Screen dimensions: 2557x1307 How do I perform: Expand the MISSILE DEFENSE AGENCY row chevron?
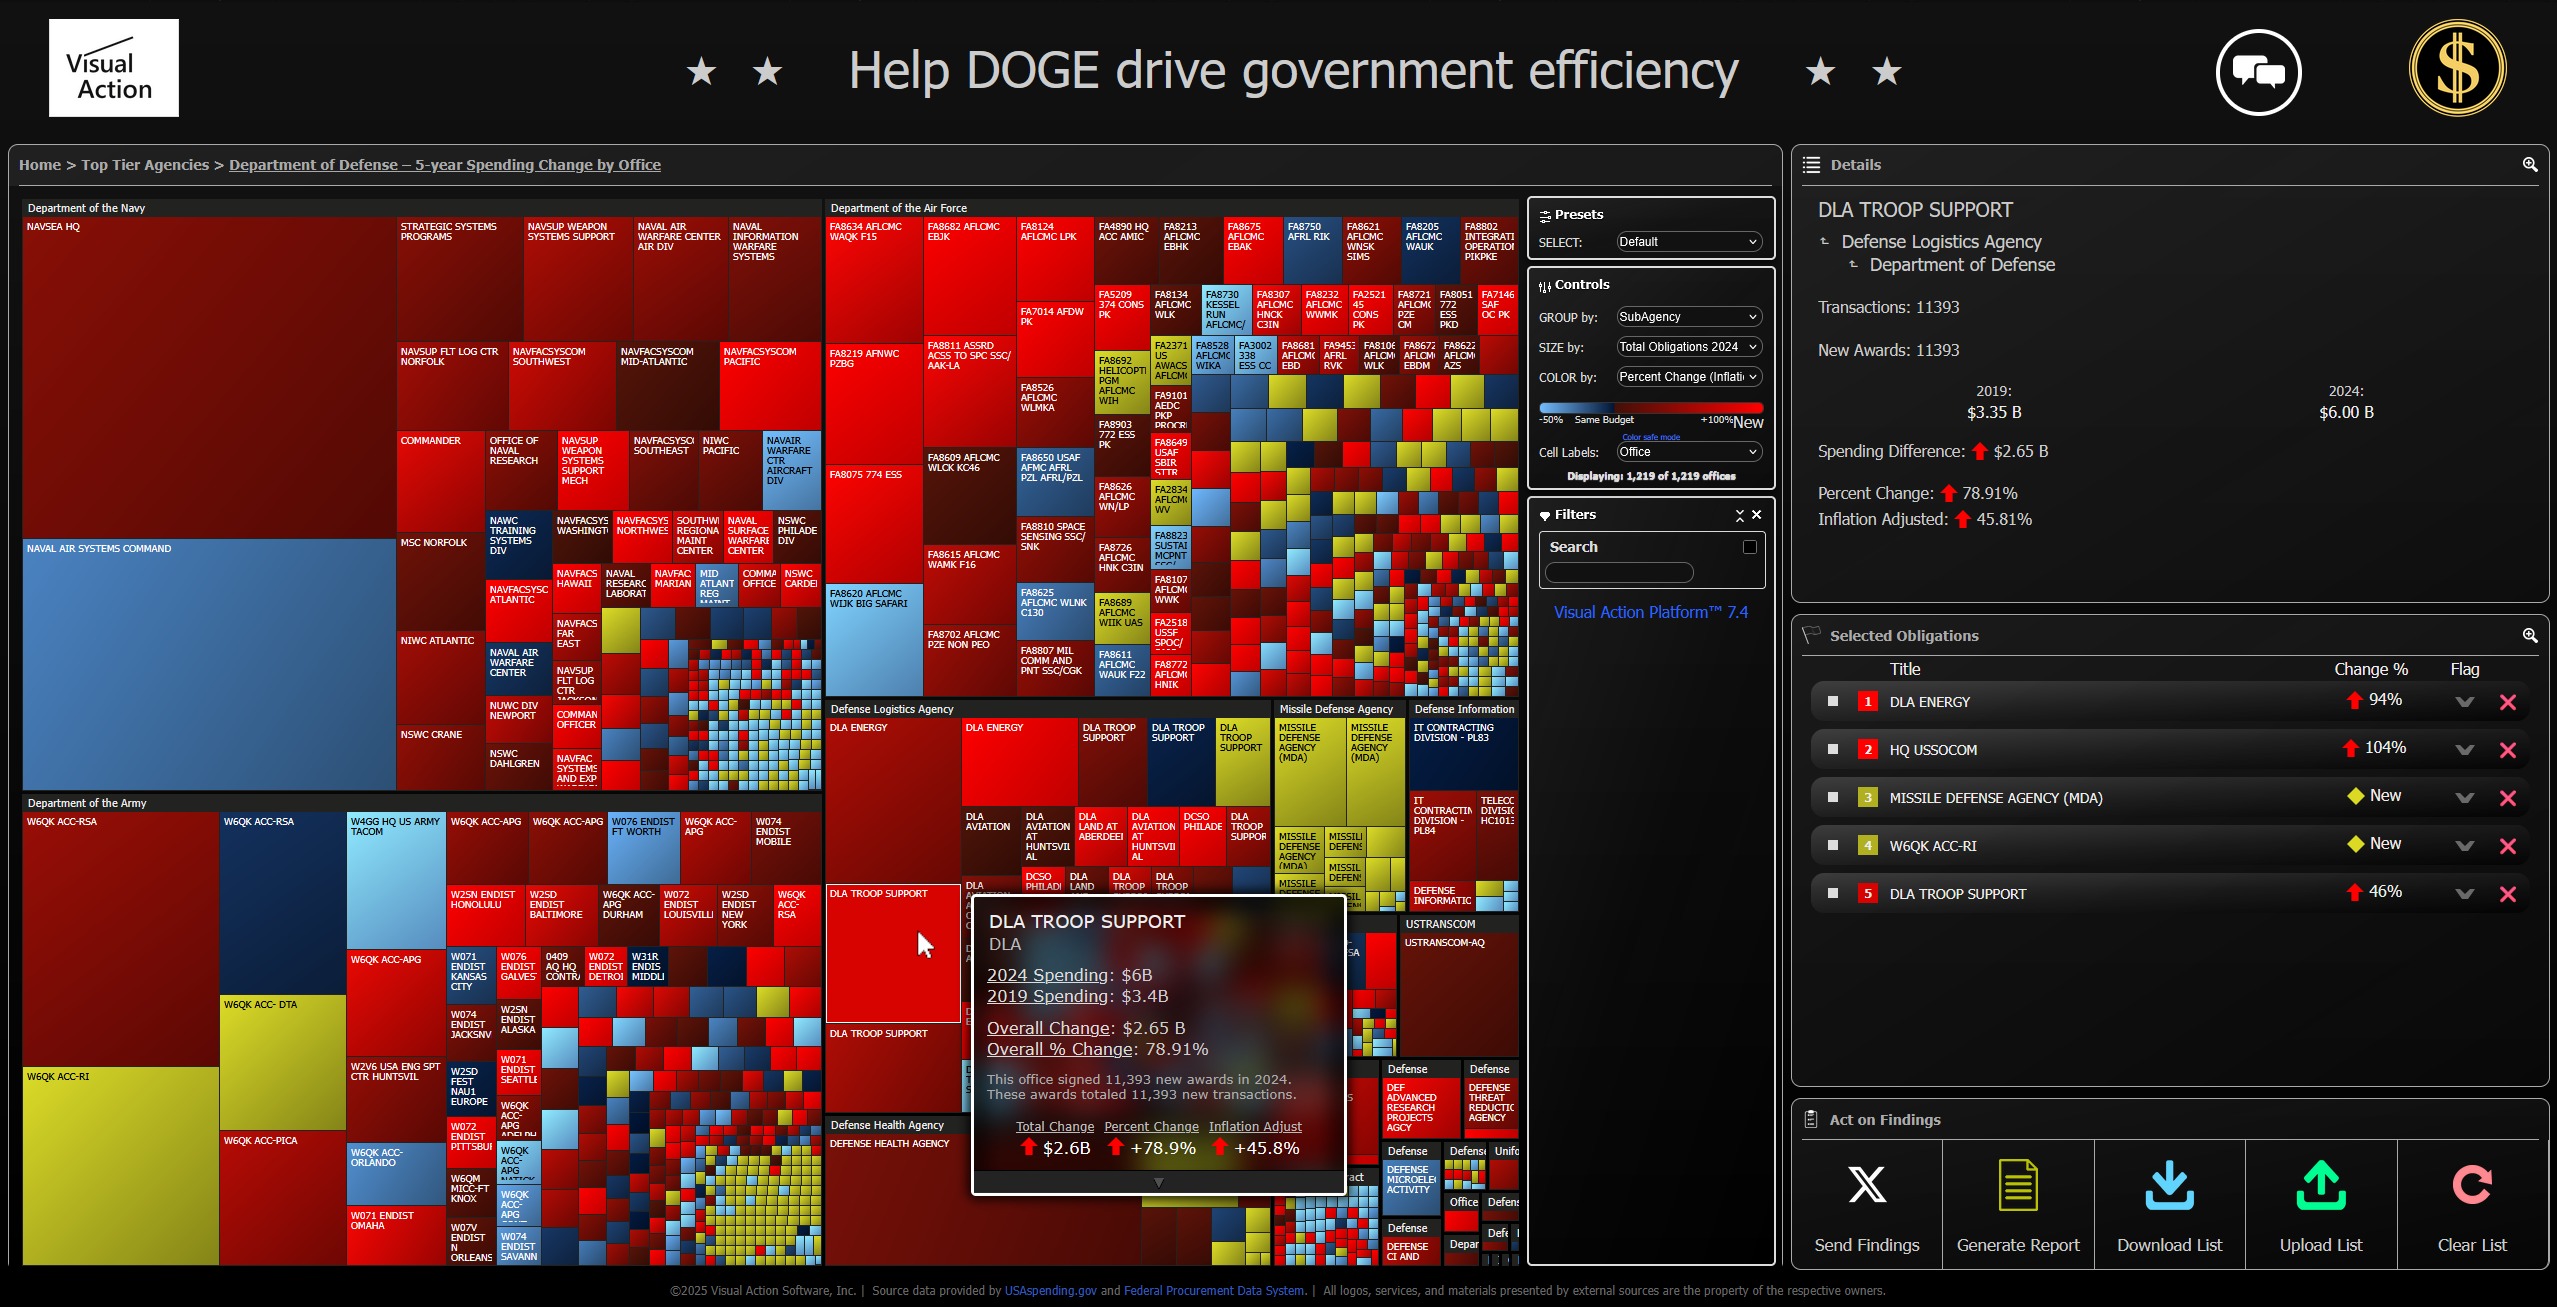pos(2464,798)
